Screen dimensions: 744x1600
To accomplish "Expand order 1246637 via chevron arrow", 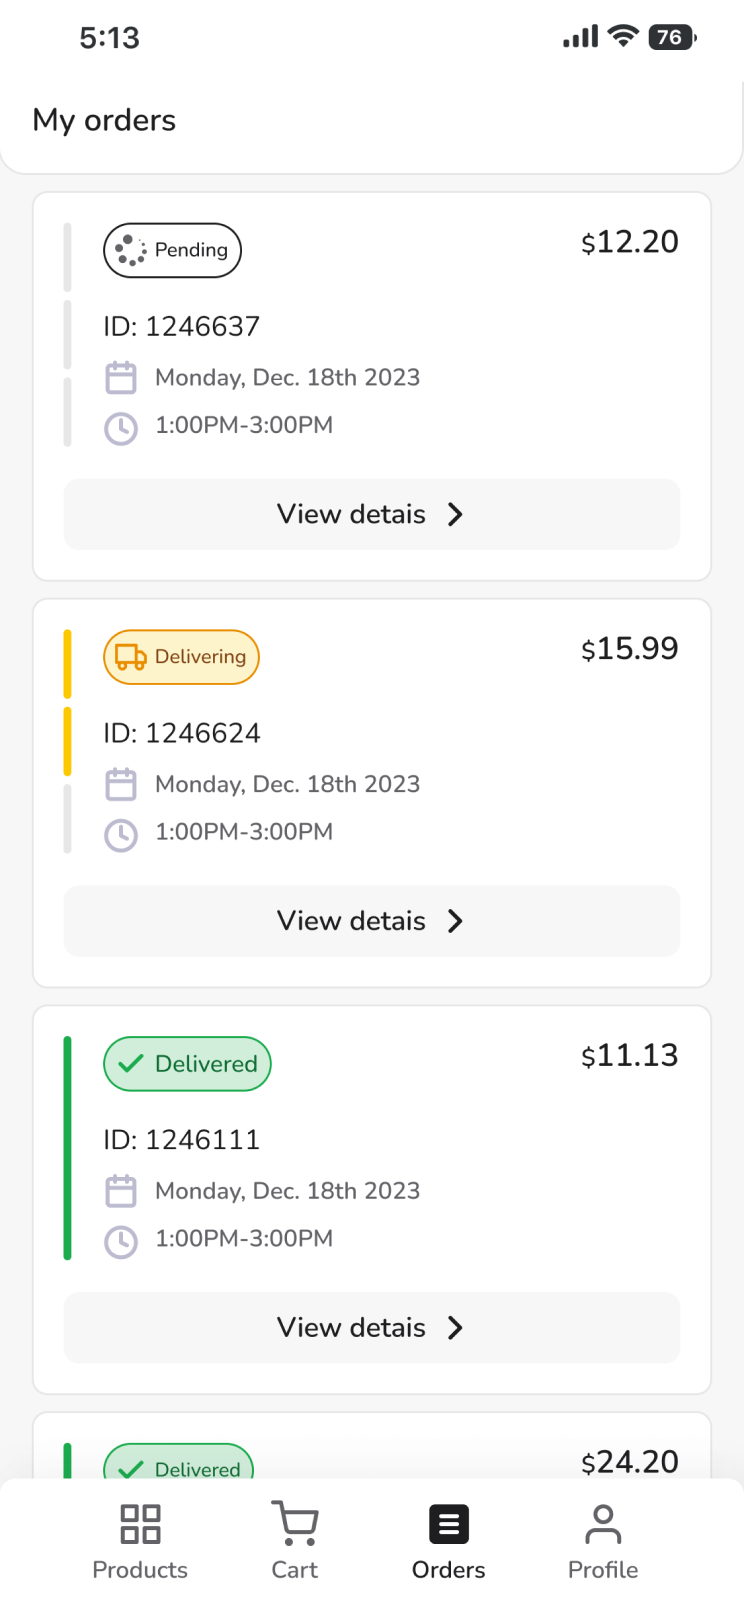I will point(455,514).
